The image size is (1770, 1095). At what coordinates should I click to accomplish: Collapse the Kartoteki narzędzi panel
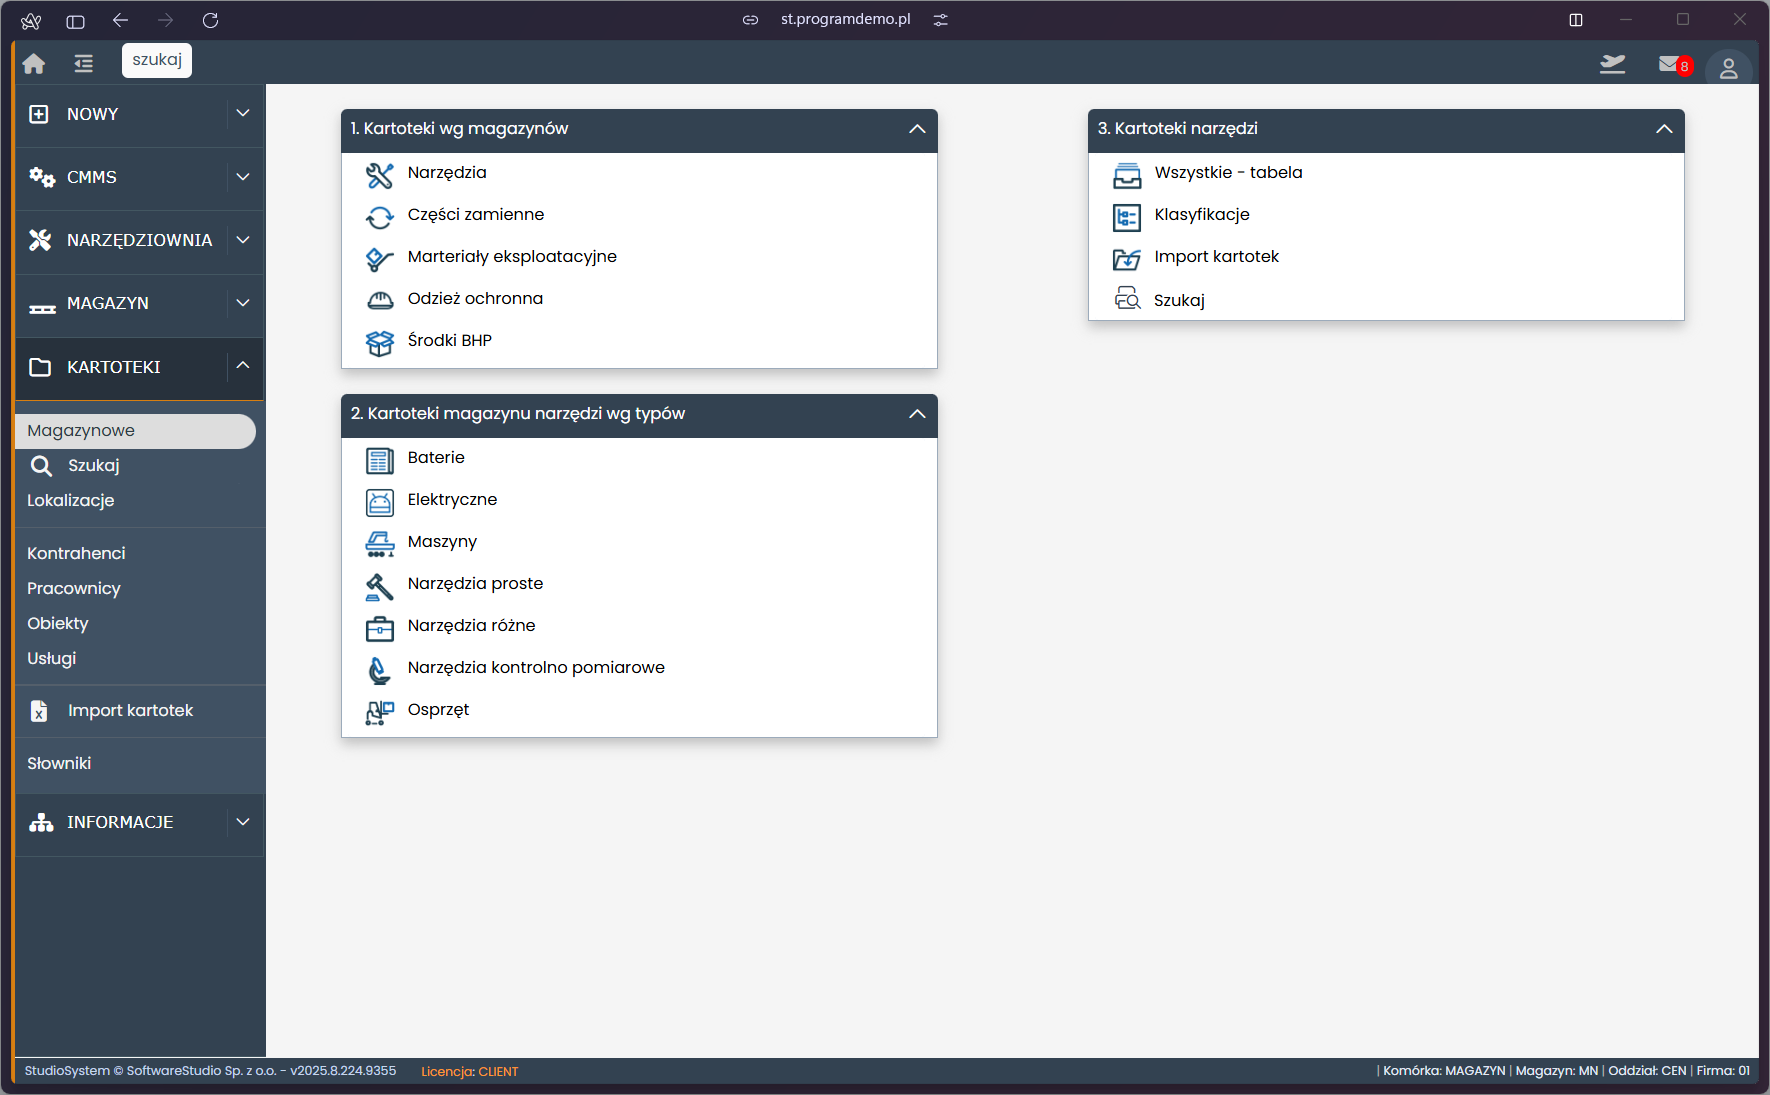1664,129
